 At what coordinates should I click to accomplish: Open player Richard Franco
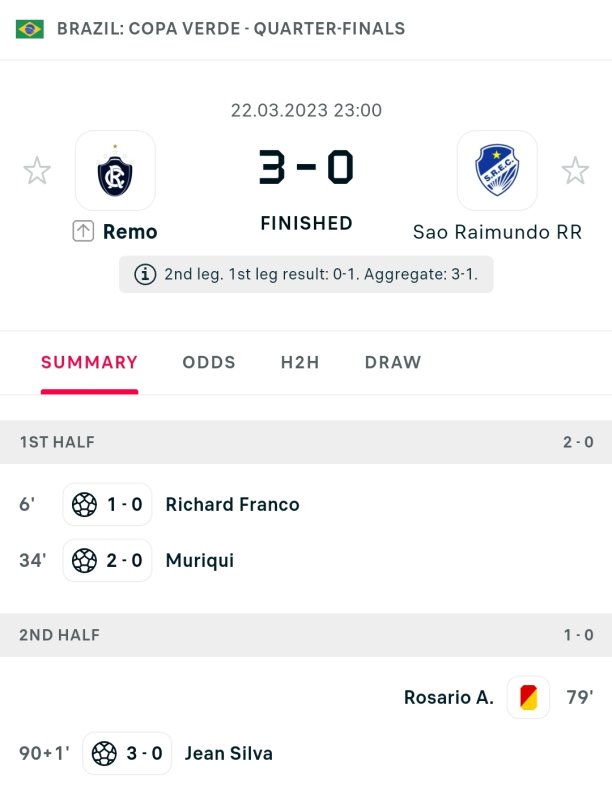click(x=232, y=505)
